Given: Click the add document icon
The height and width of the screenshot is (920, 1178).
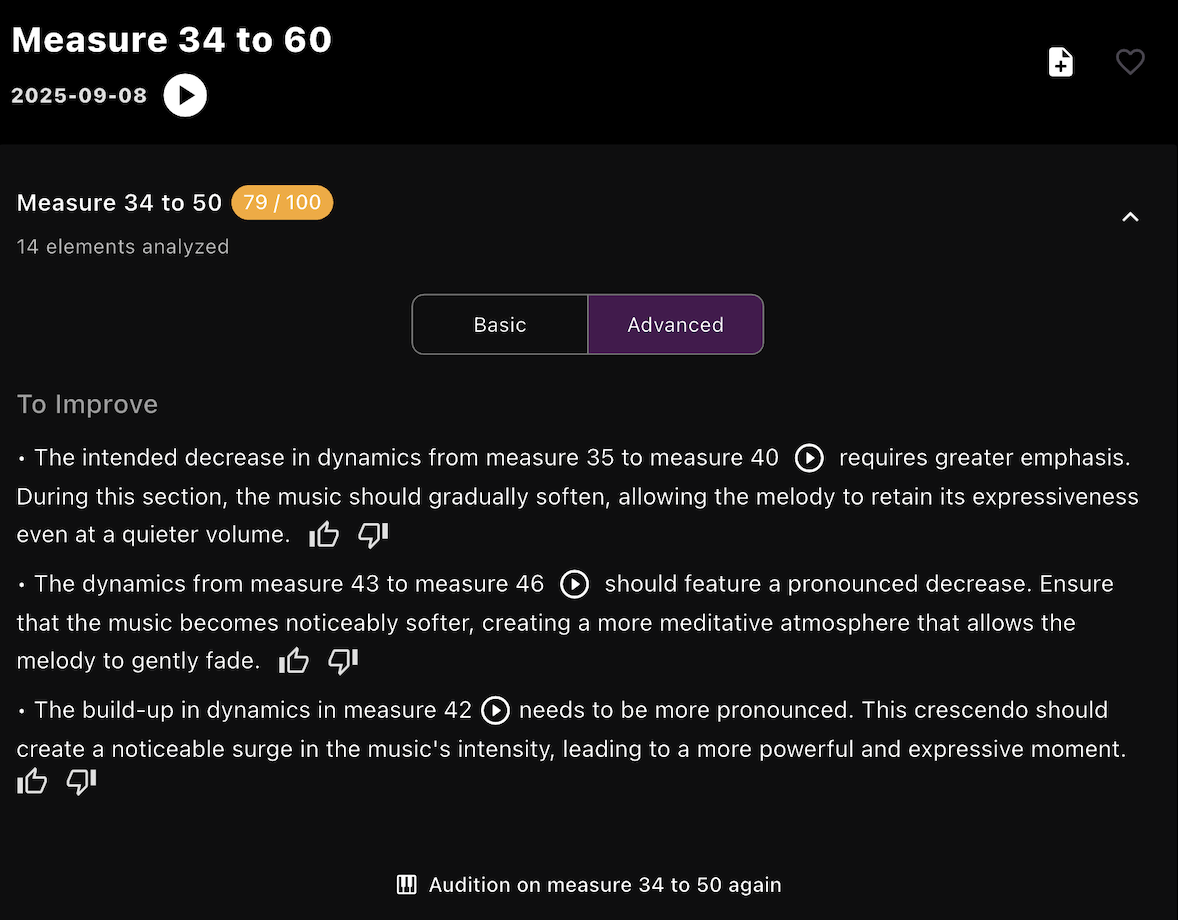Looking at the screenshot, I should [x=1060, y=62].
